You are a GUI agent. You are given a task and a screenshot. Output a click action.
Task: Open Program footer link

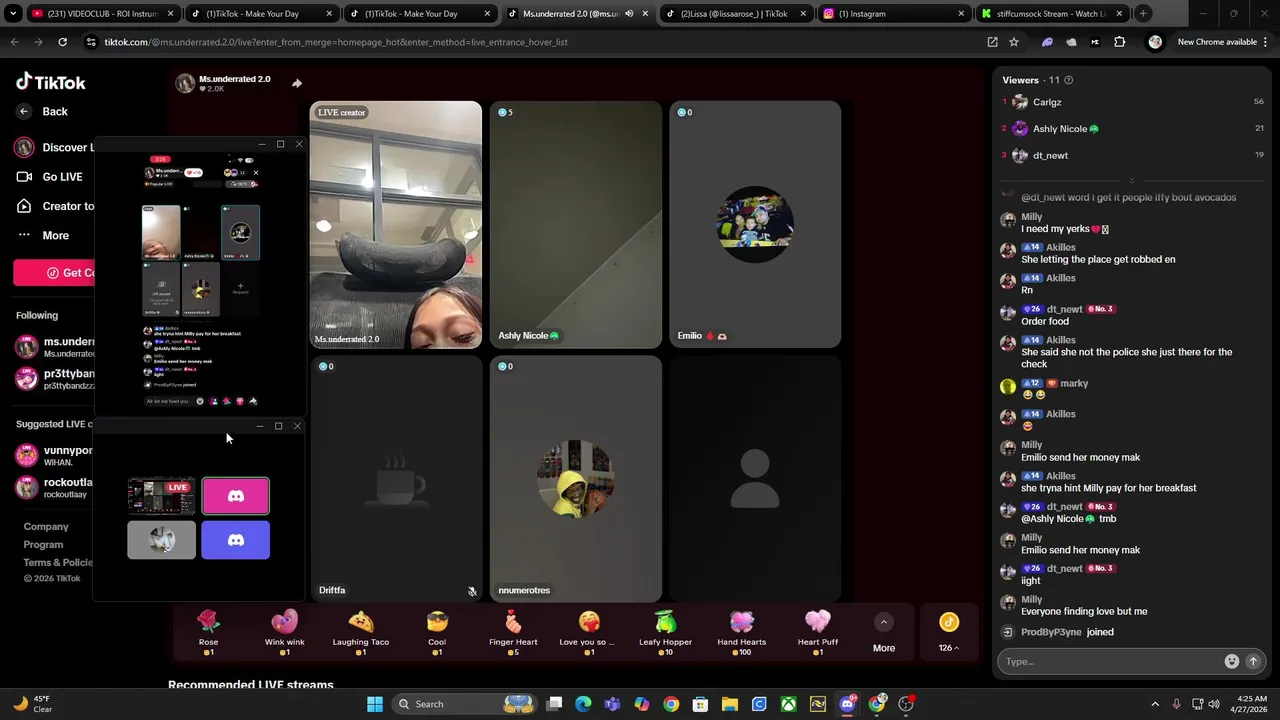coord(43,545)
